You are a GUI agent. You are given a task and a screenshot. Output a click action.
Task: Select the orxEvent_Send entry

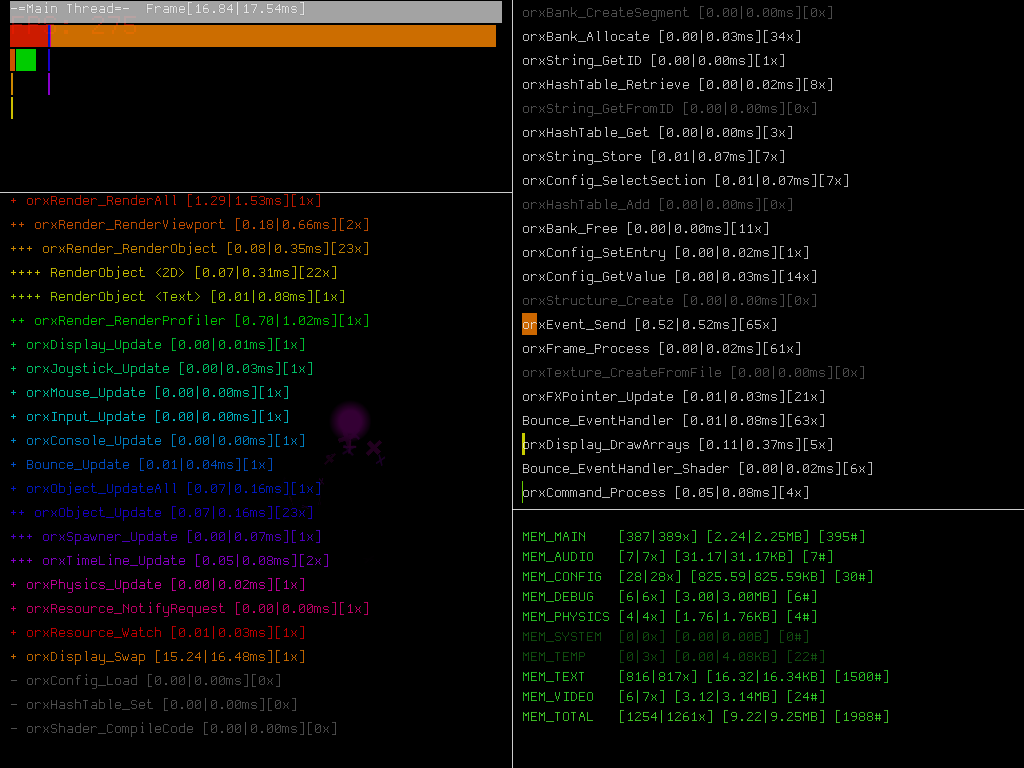(650, 325)
